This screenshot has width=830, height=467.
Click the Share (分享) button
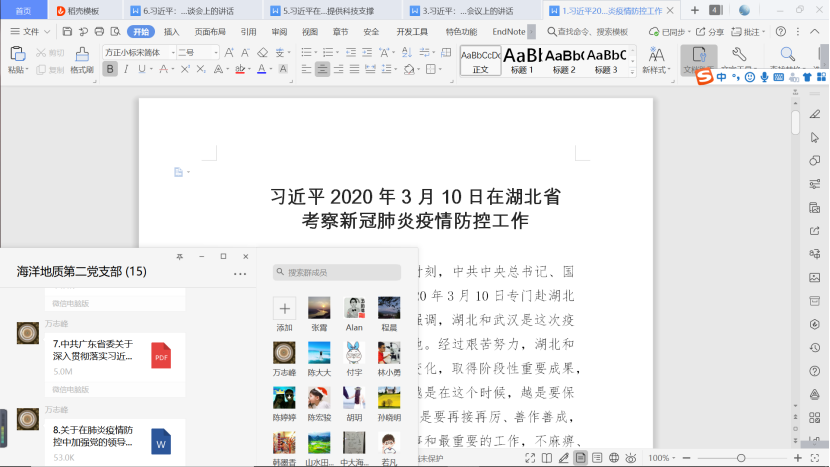tap(711, 31)
